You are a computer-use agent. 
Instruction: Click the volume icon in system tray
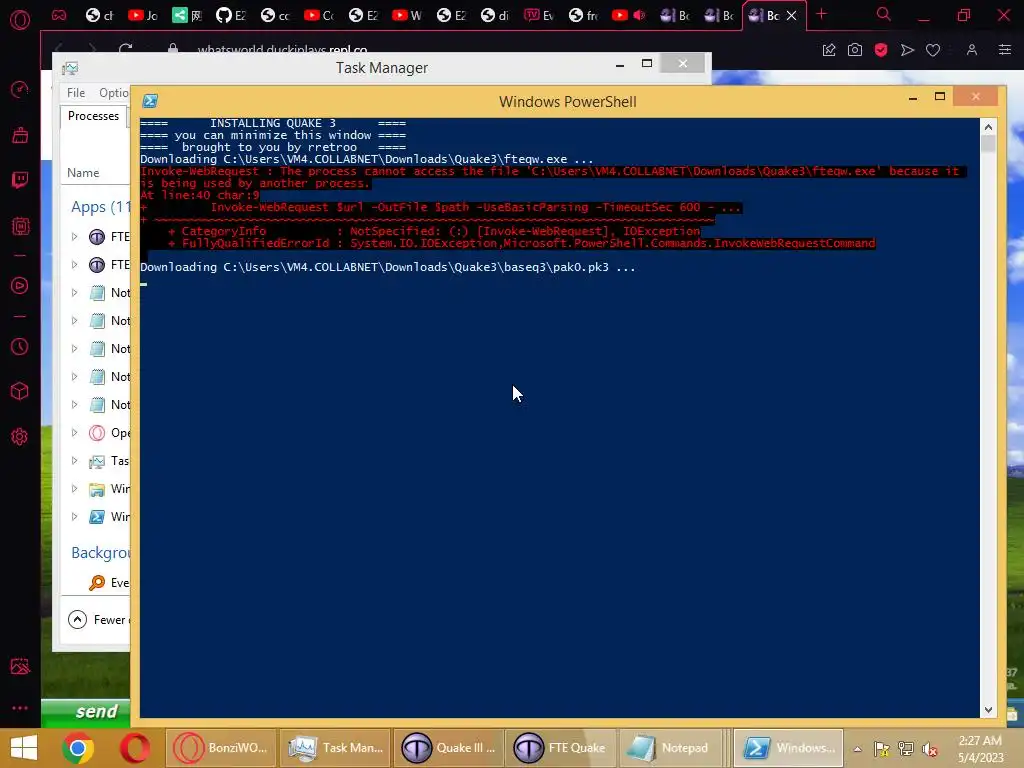(x=929, y=748)
